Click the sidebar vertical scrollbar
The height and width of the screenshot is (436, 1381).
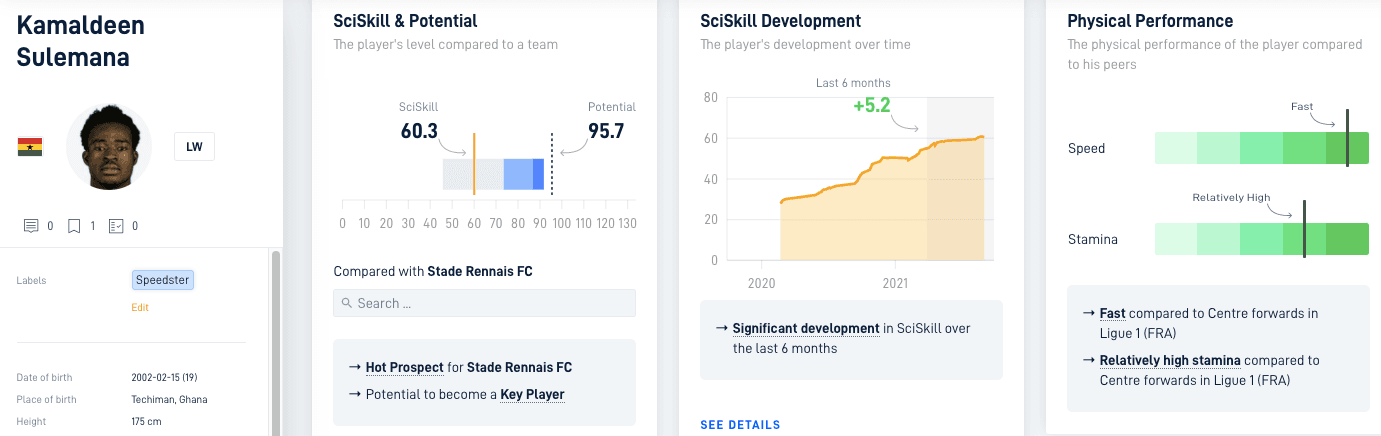(x=276, y=343)
